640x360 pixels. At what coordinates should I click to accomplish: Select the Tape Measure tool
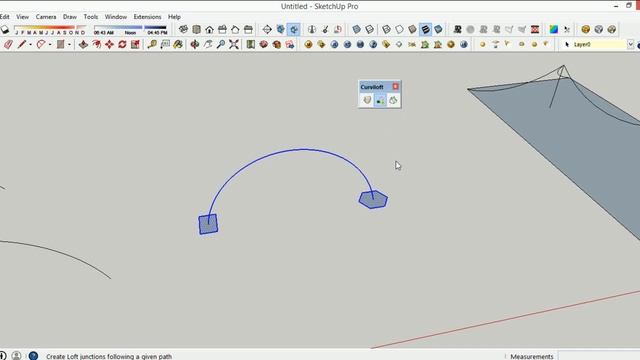pos(152,44)
